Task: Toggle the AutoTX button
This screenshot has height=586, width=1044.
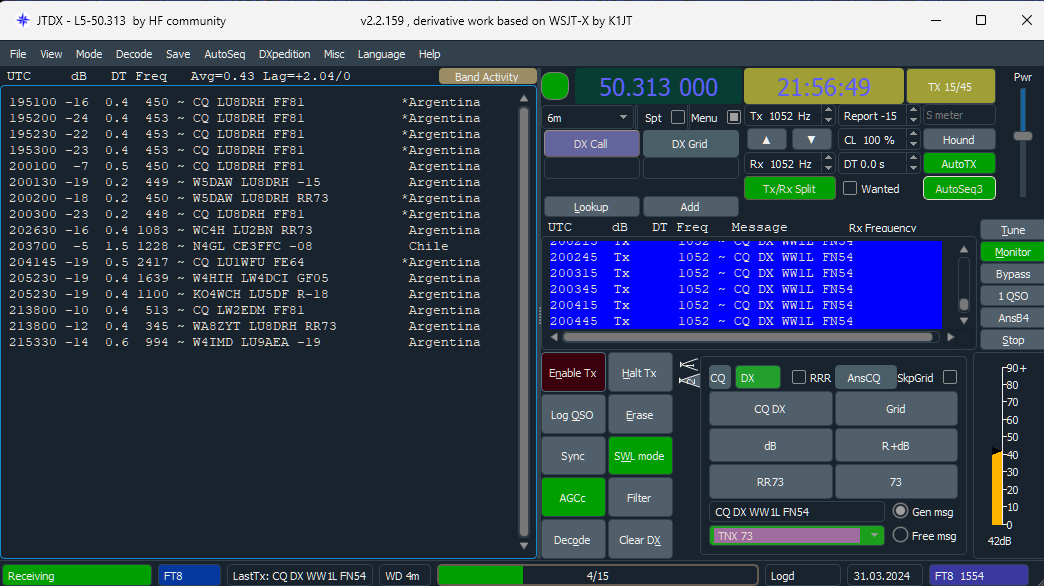Action: (x=959, y=164)
